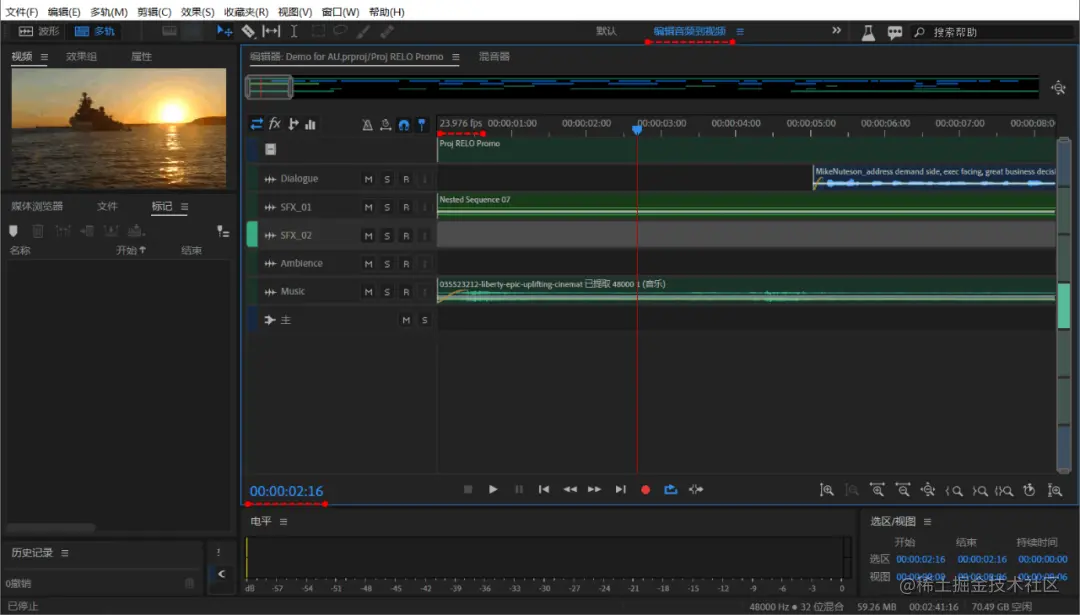Switch to Waveform (波形) view
1080x615 pixels.
pyautogui.click(x=39, y=32)
